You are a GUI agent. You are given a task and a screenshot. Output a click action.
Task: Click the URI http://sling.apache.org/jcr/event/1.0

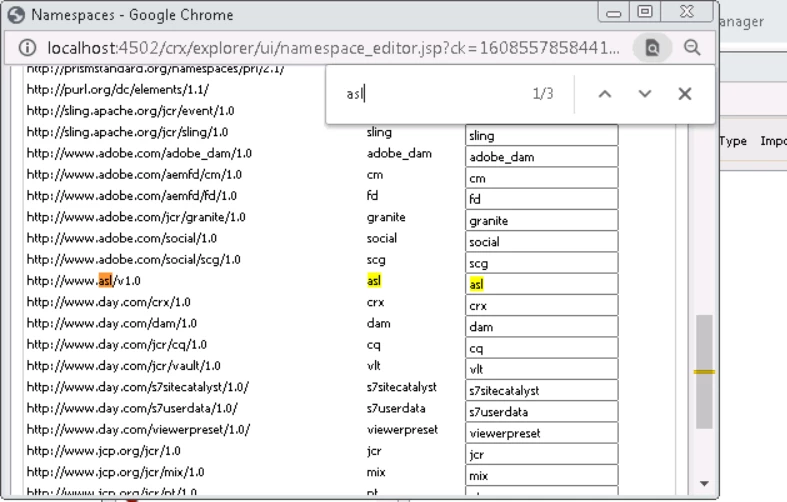130,111
